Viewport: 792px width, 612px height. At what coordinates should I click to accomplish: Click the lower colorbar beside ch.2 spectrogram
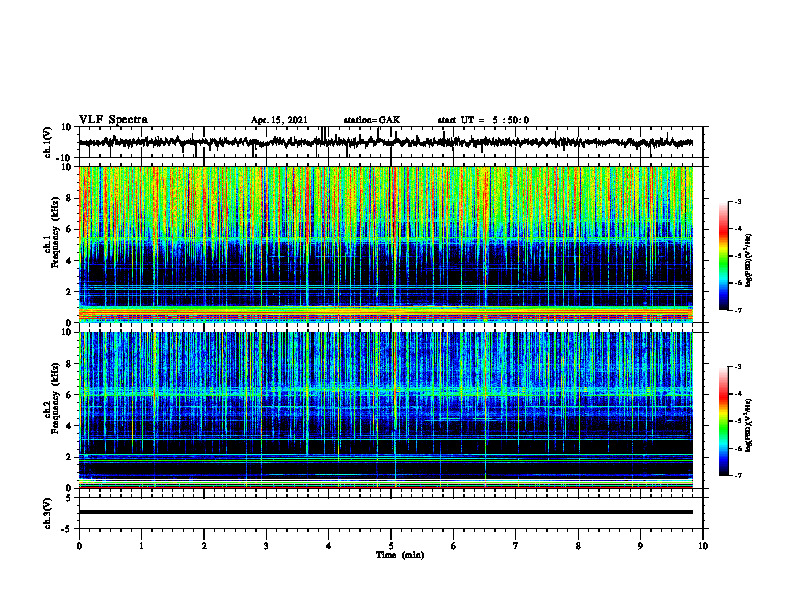pos(724,421)
